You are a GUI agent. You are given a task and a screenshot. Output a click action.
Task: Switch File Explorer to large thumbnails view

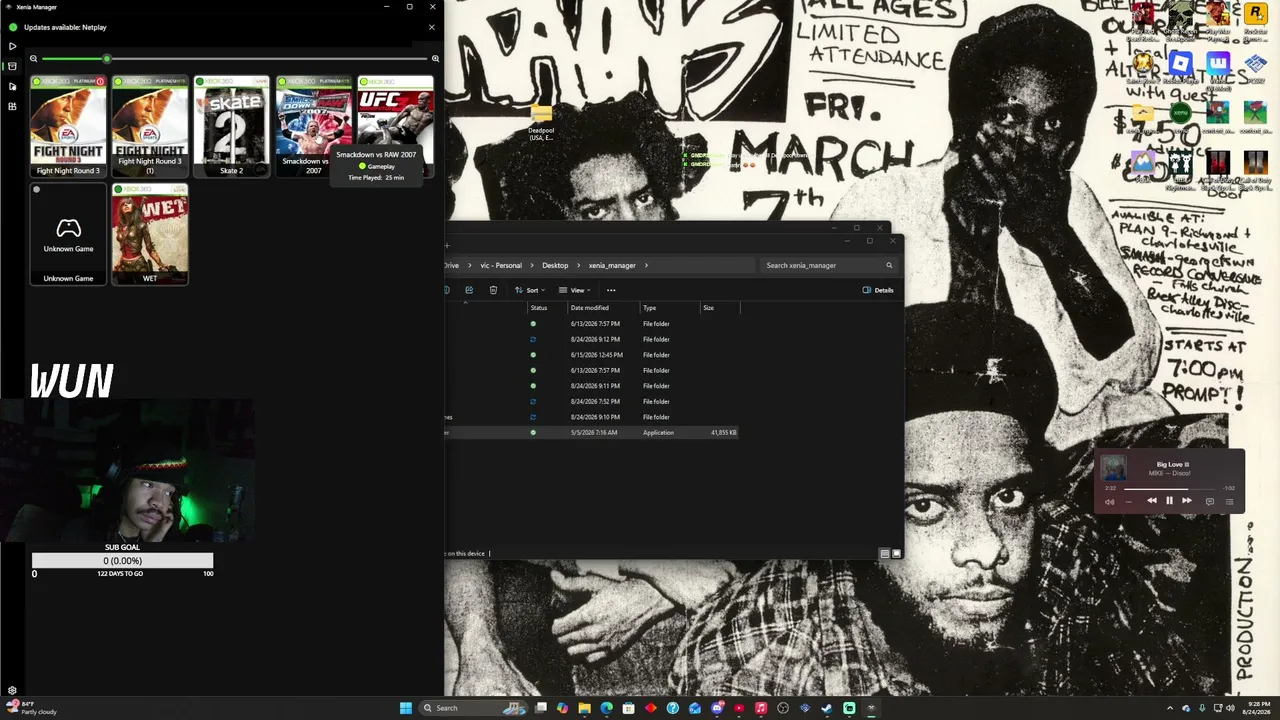pyautogui.click(x=896, y=553)
